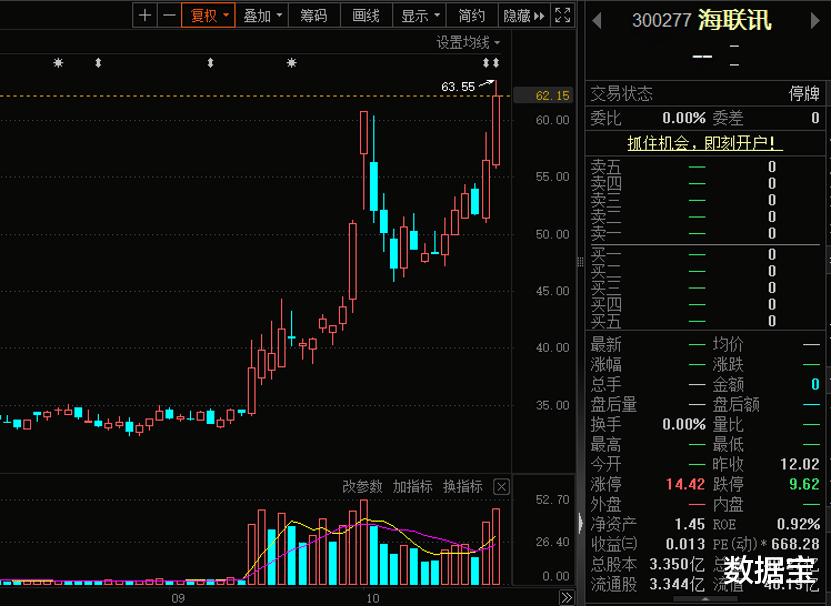The image size is (832, 606).
Task: Click the 买五 bid level label
Action: pyautogui.click(x=605, y=321)
